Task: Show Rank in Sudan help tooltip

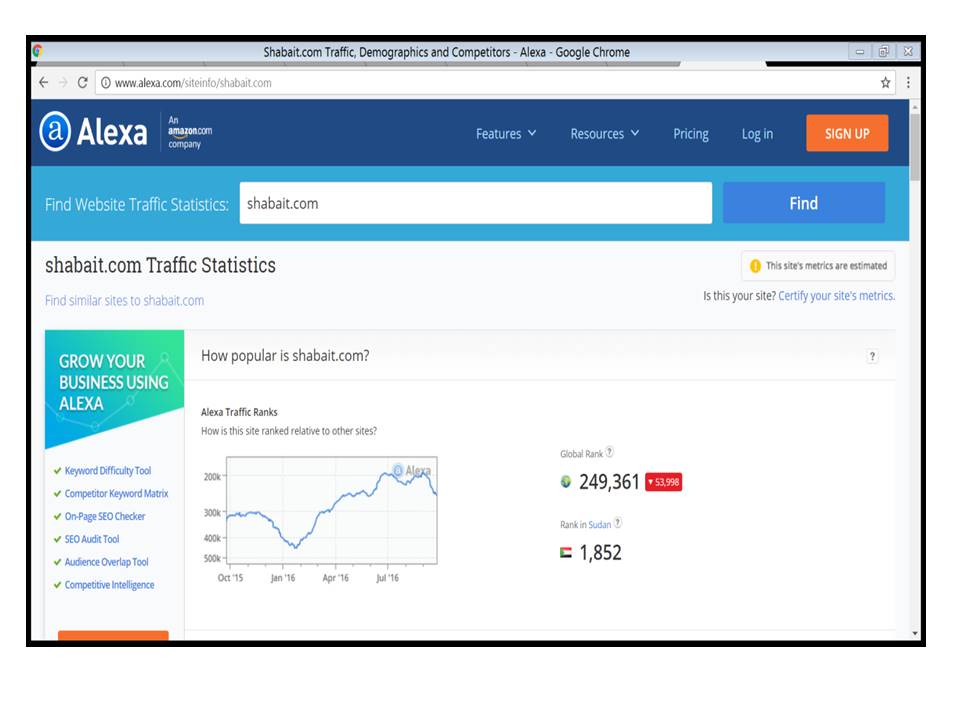Action: [x=618, y=523]
